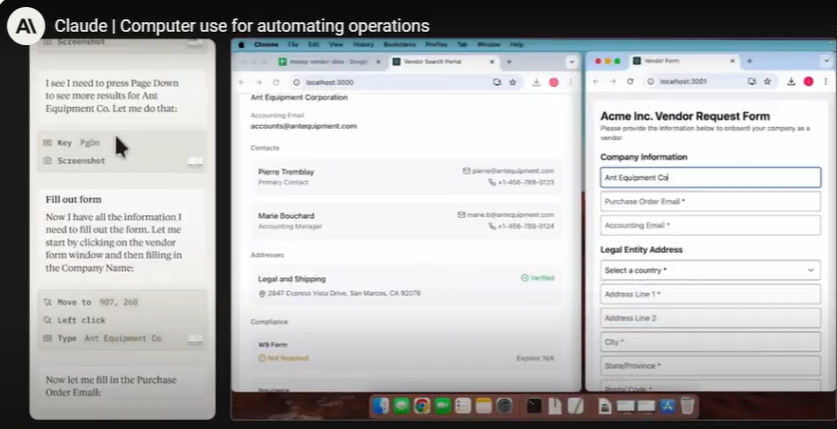This screenshot has width=837, height=429.
Task: Click the Apple menu icon
Action: (x=241, y=45)
